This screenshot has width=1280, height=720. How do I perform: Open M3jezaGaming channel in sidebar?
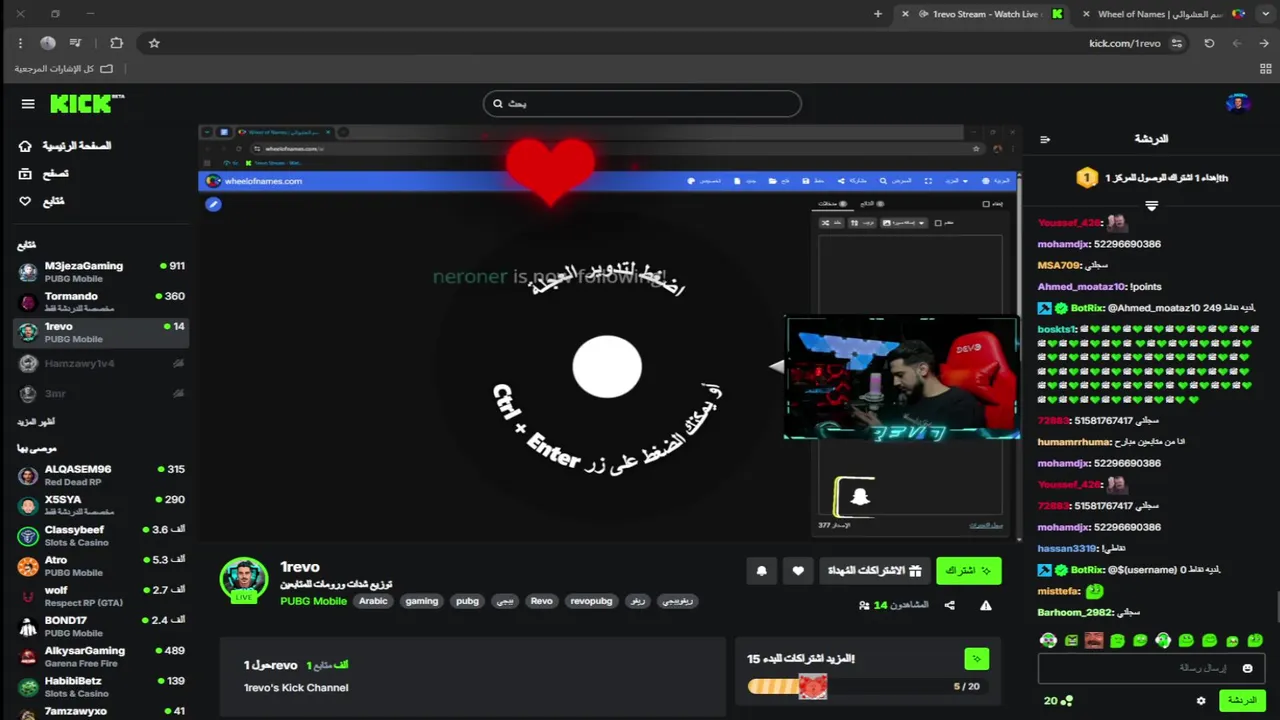point(100,271)
